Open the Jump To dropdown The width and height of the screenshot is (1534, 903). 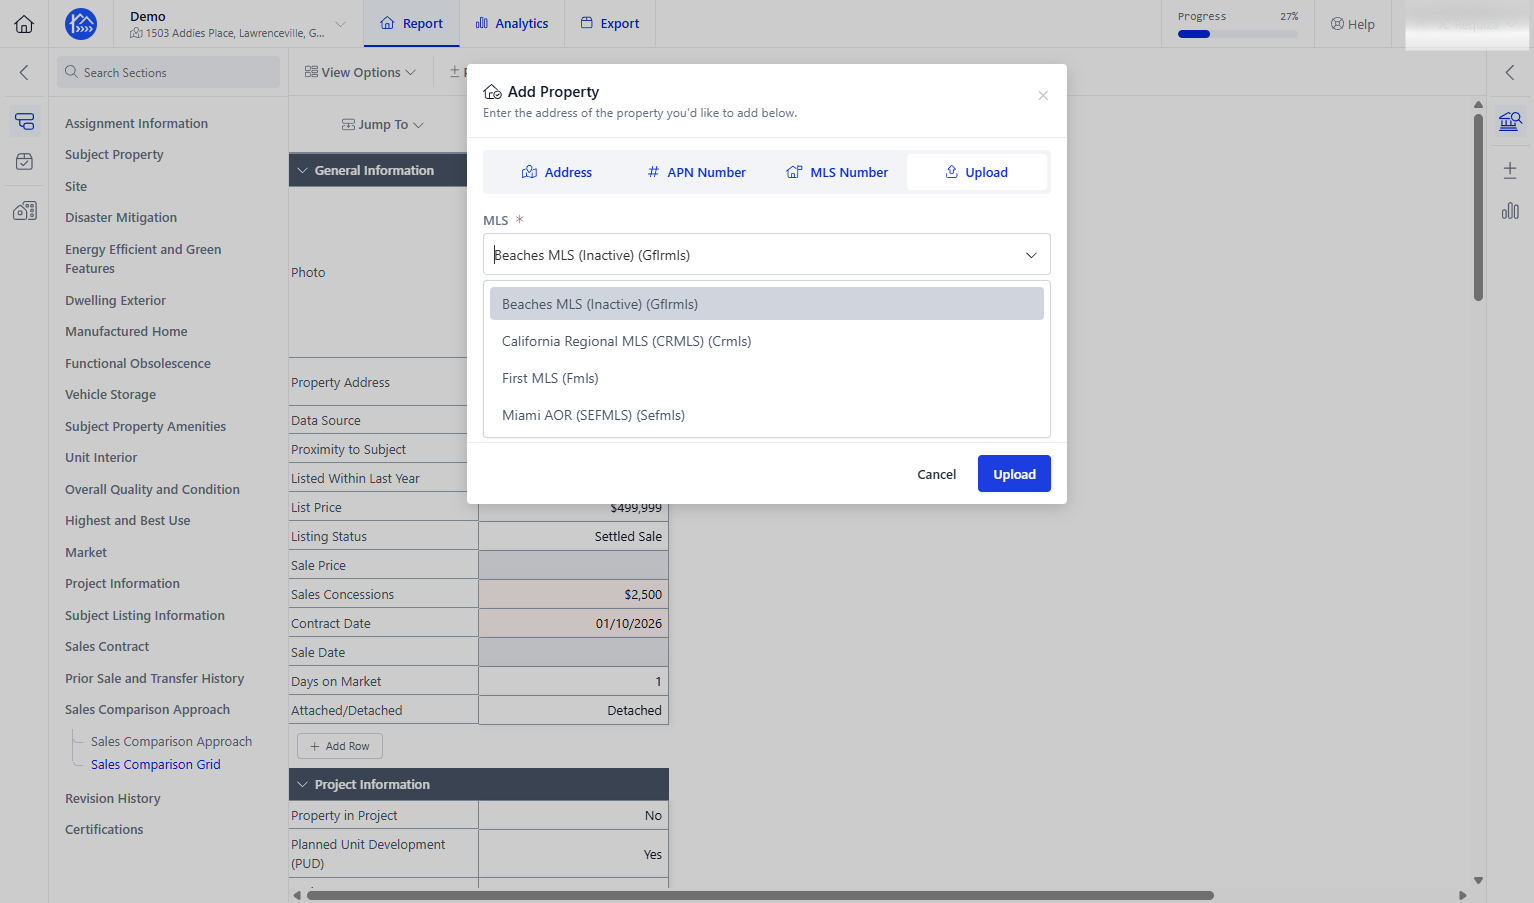pos(383,125)
